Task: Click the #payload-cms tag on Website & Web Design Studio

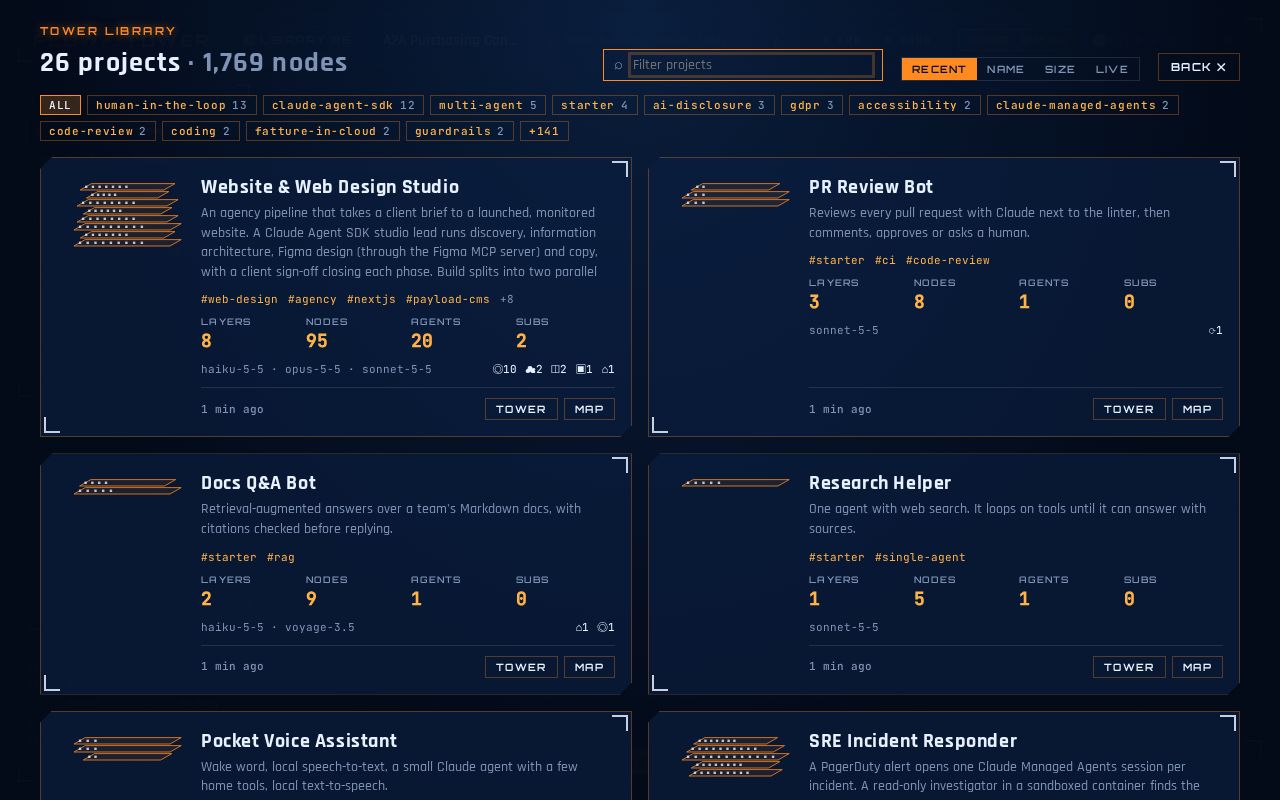Action: tap(448, 299)
